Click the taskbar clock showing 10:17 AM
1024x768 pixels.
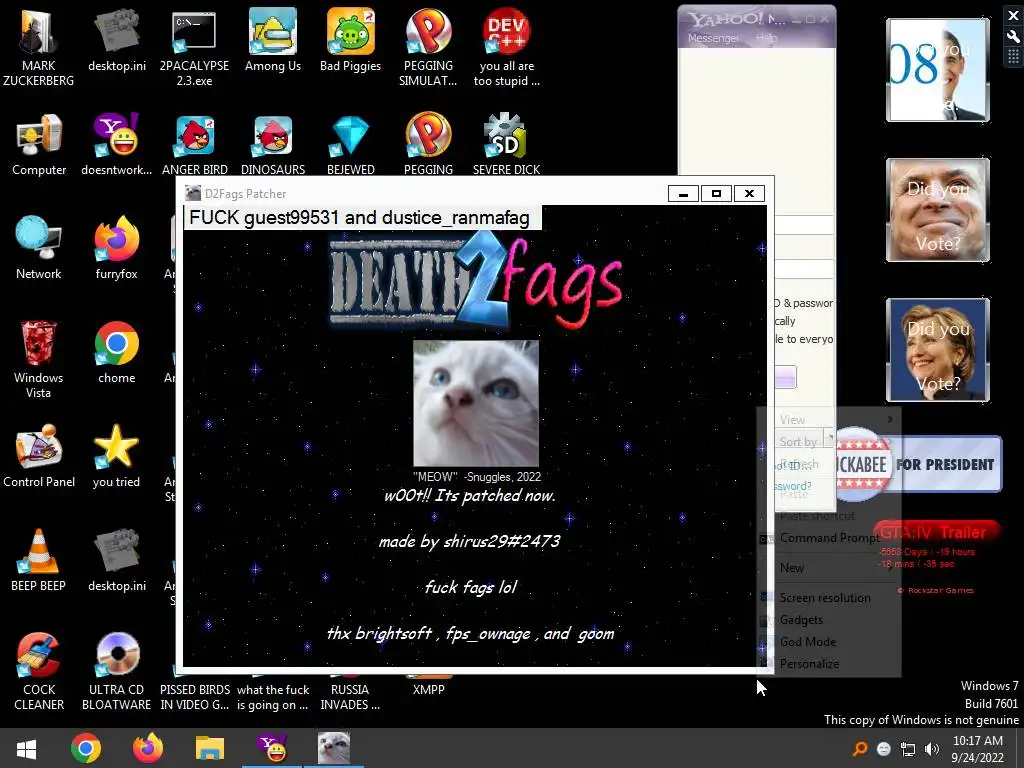pyautogui.click(x=978, y=749)
